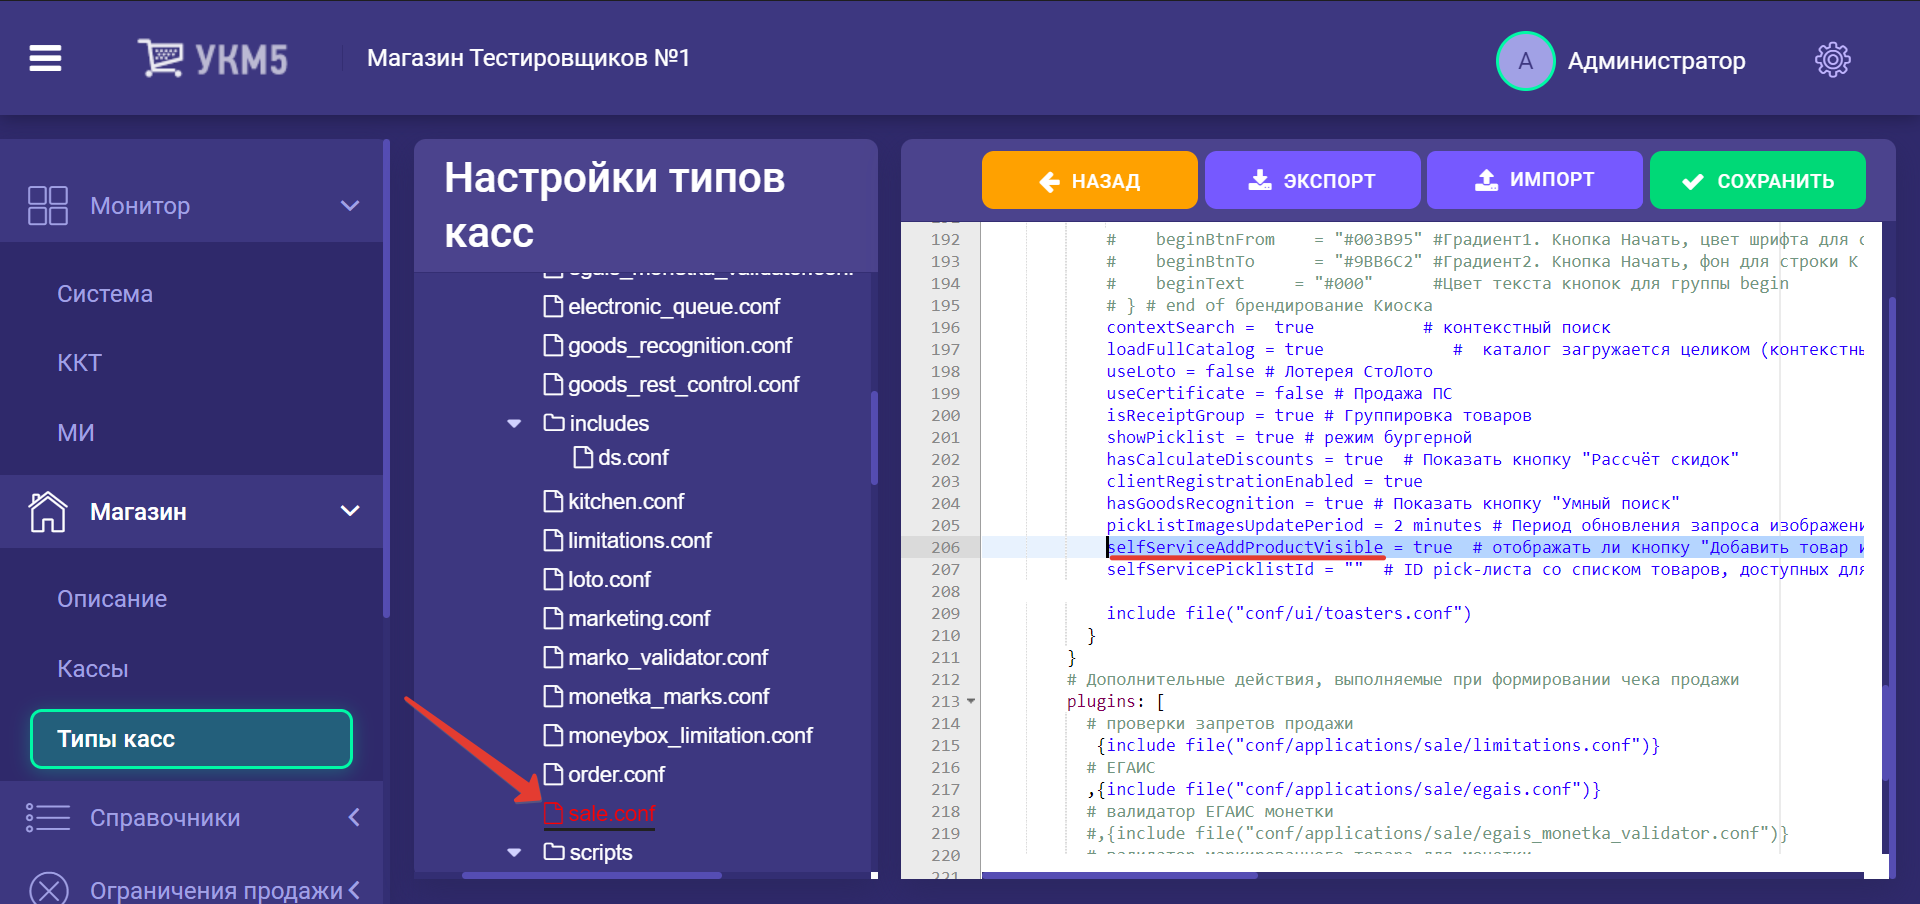1920x904 pixels.
Task: Click the Ограничения продажи prohibition icon
Action: (x=48, y=890)
